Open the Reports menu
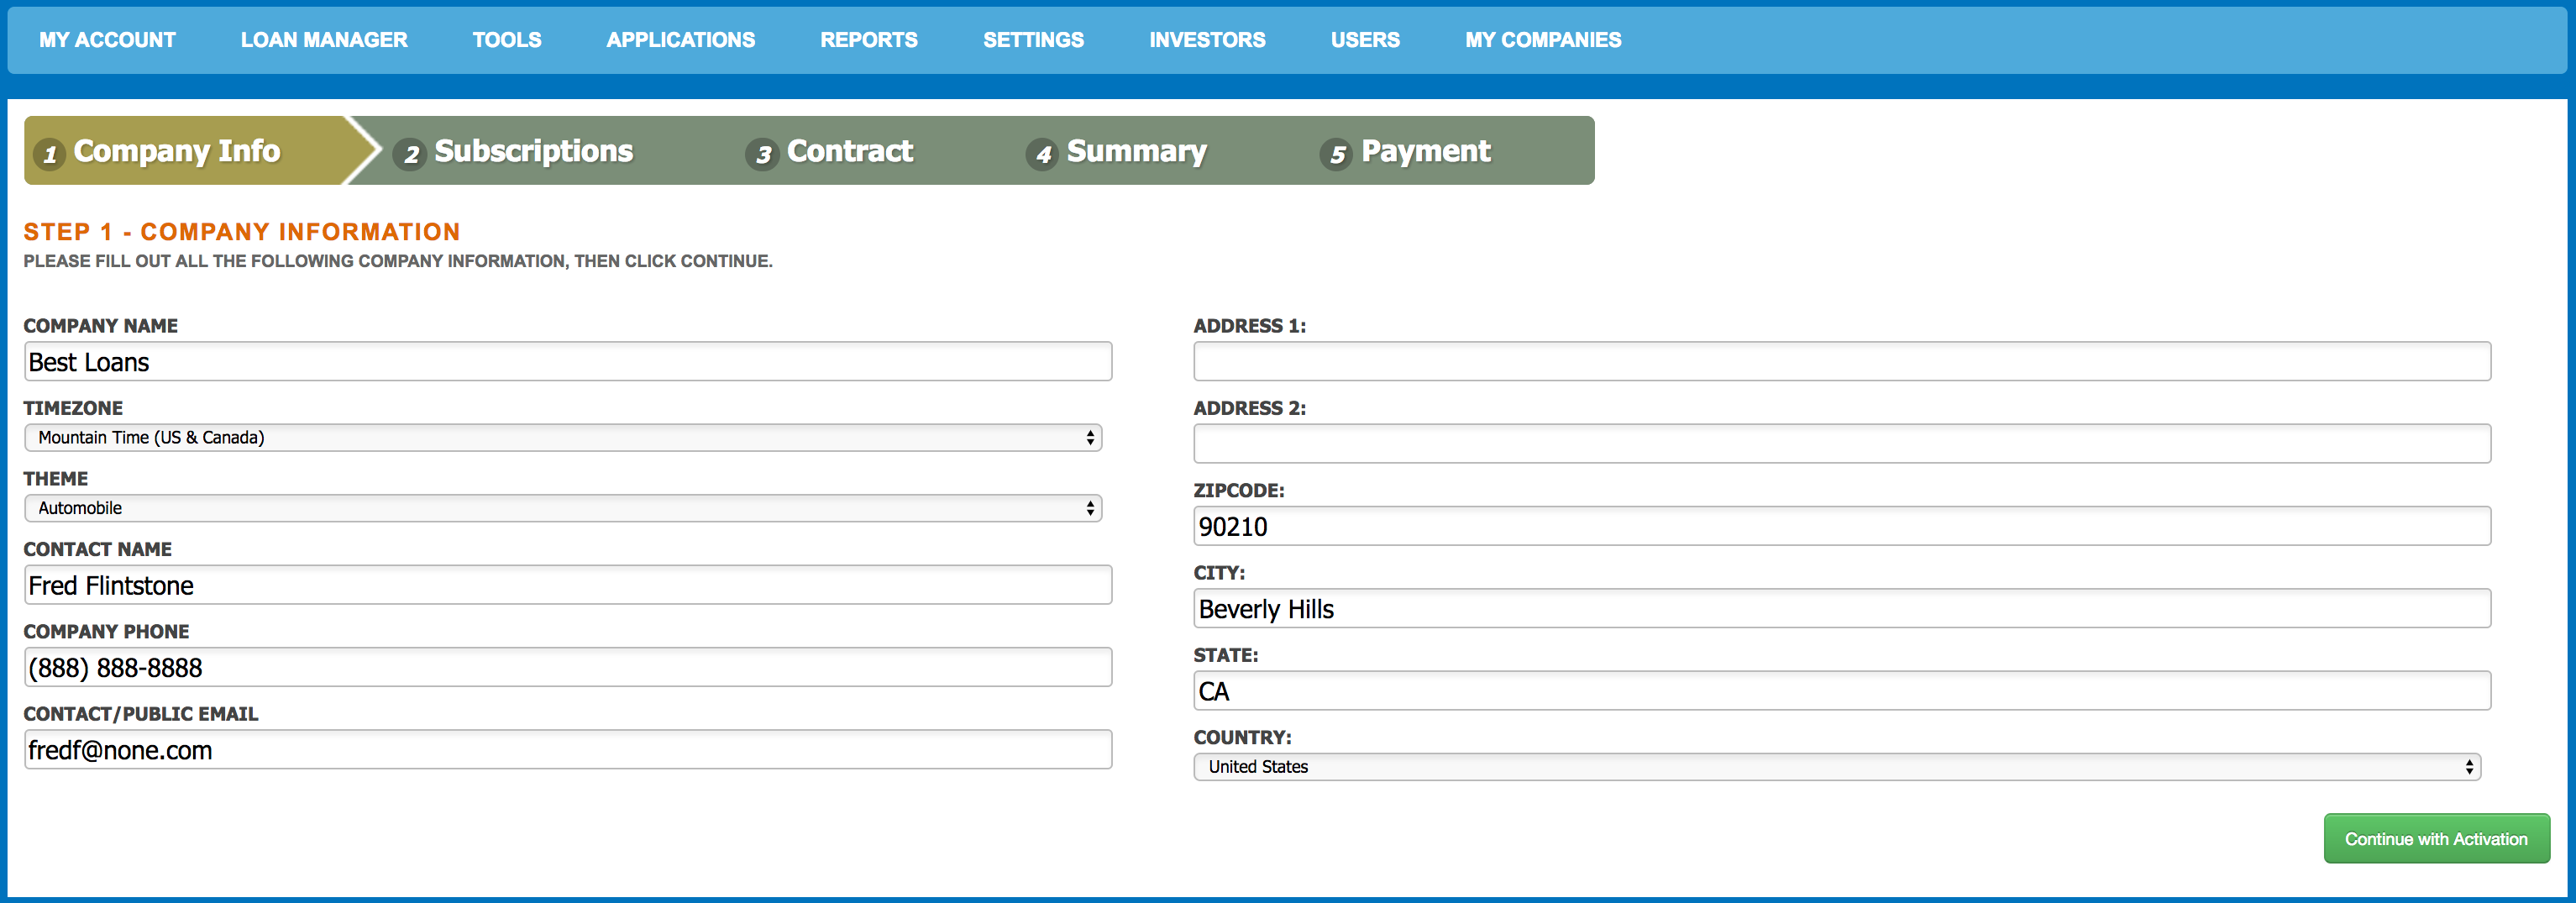 click(x=869, y=40)
